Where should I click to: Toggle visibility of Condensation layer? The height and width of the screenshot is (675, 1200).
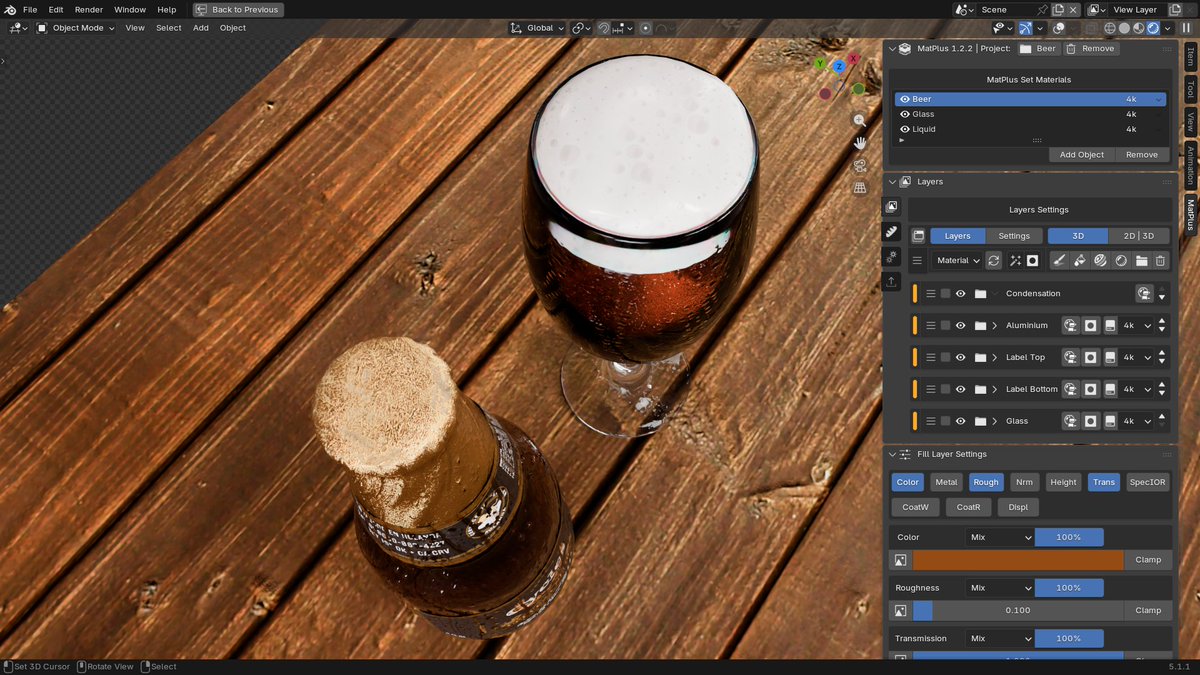960,294
